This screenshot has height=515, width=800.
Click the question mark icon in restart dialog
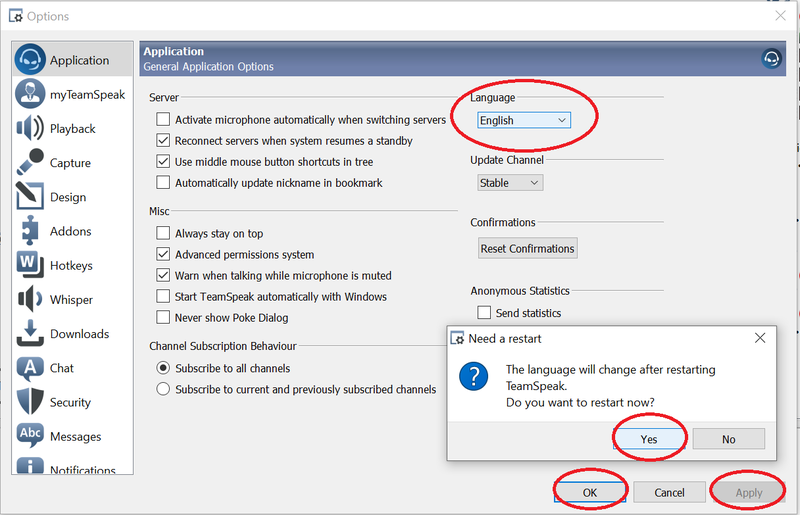473,376
